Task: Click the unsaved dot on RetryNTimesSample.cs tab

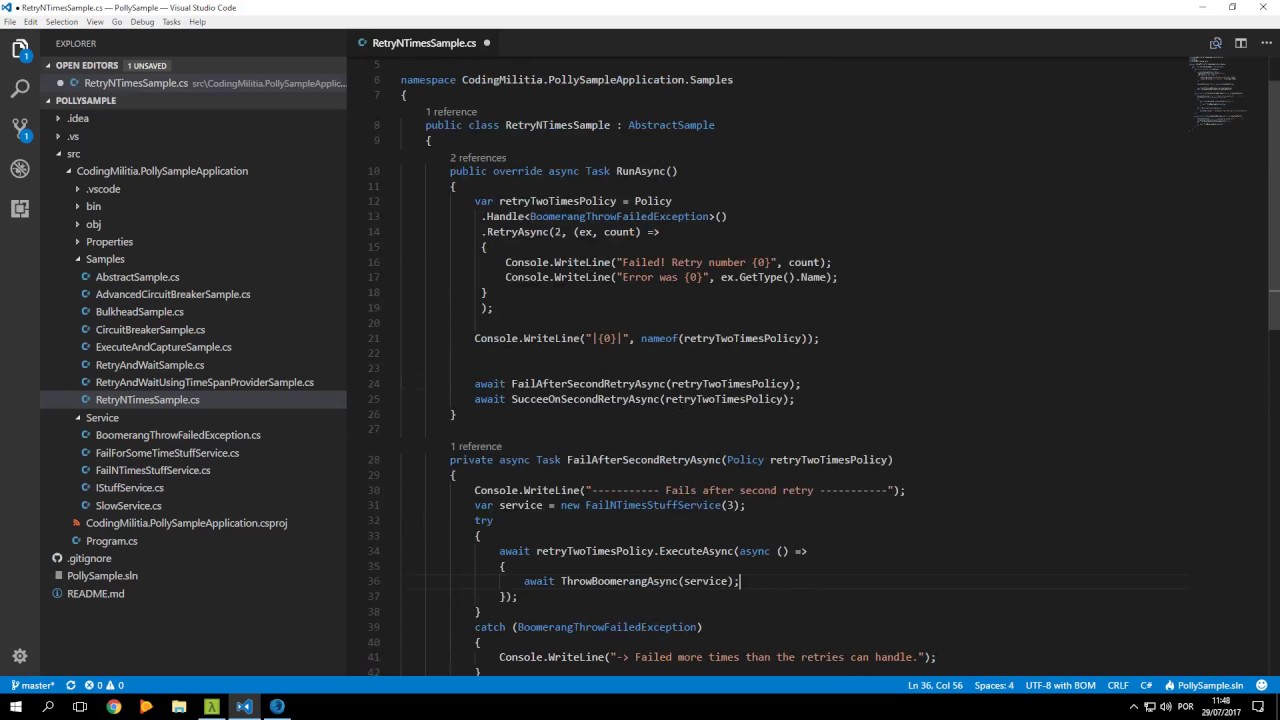Action: pos(487,43)
